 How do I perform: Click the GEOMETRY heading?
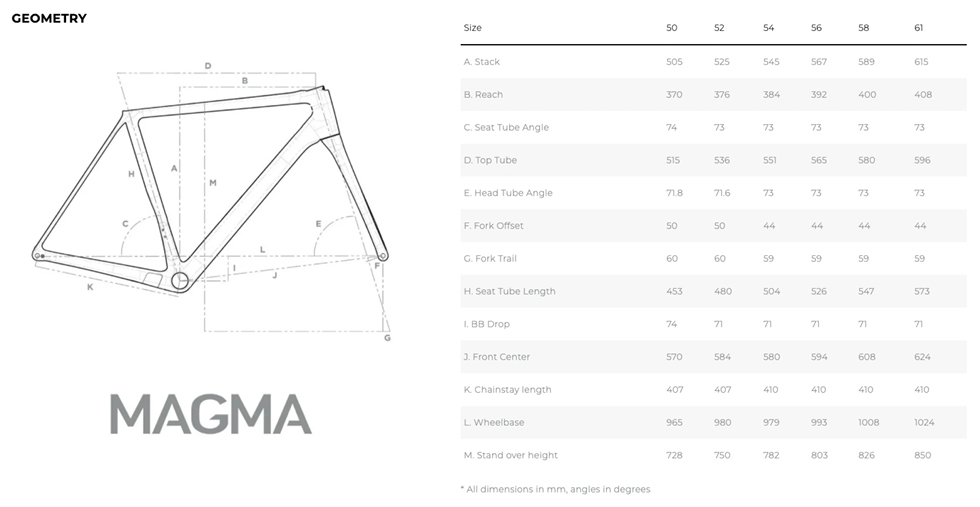[49, 18]
